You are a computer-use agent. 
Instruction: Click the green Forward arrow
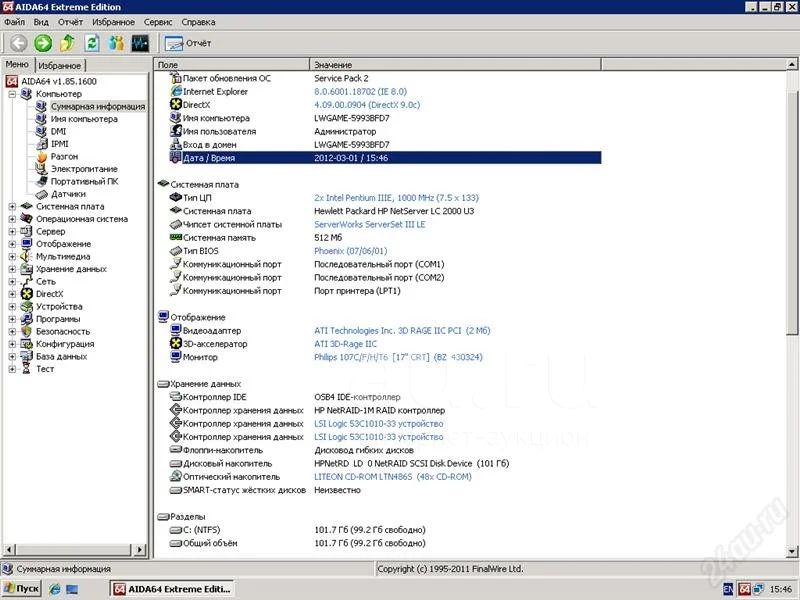pyautogui.click(x=43, y=43)
